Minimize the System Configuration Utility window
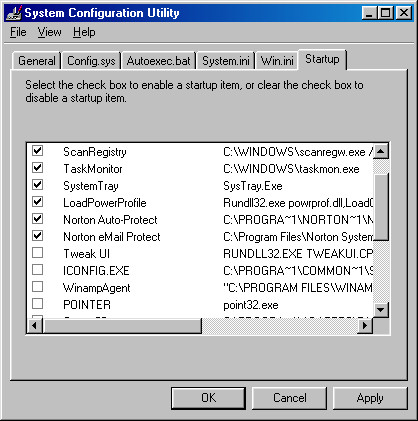The image size is (418, 421). [369, 13]
